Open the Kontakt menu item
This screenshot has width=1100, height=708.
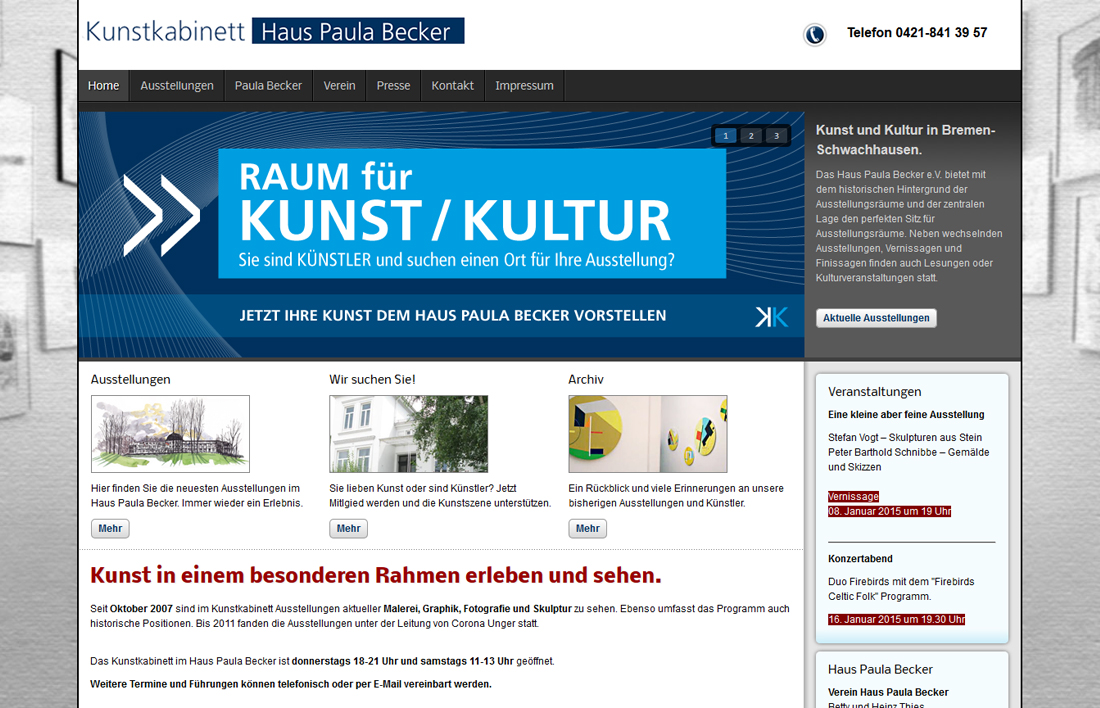point(452,86)
